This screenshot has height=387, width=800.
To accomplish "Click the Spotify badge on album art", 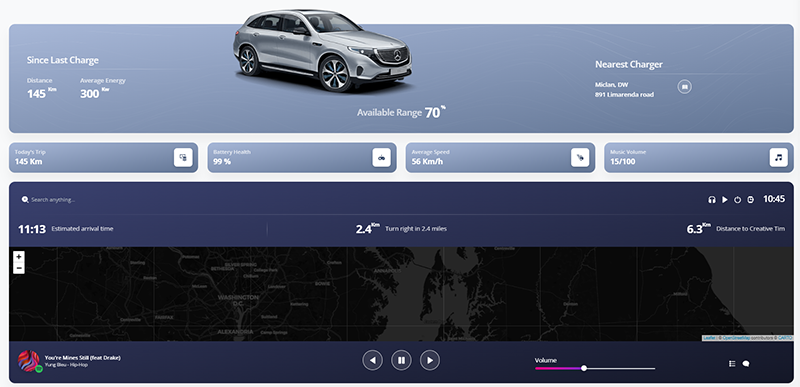I will [x=38, y=368].
